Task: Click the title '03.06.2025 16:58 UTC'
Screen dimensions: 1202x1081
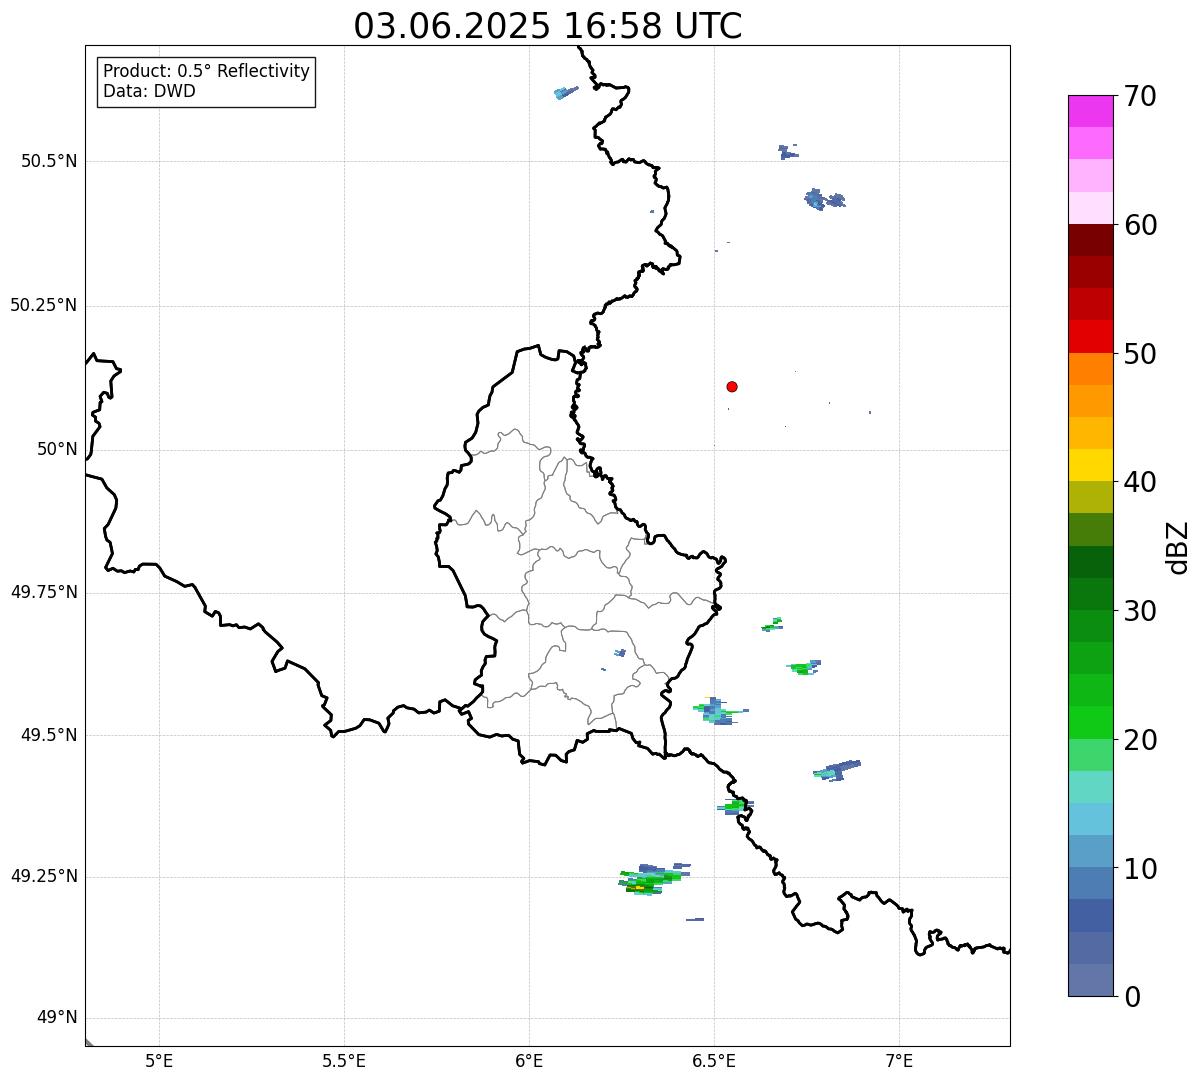Action: (x=548, y=26)
